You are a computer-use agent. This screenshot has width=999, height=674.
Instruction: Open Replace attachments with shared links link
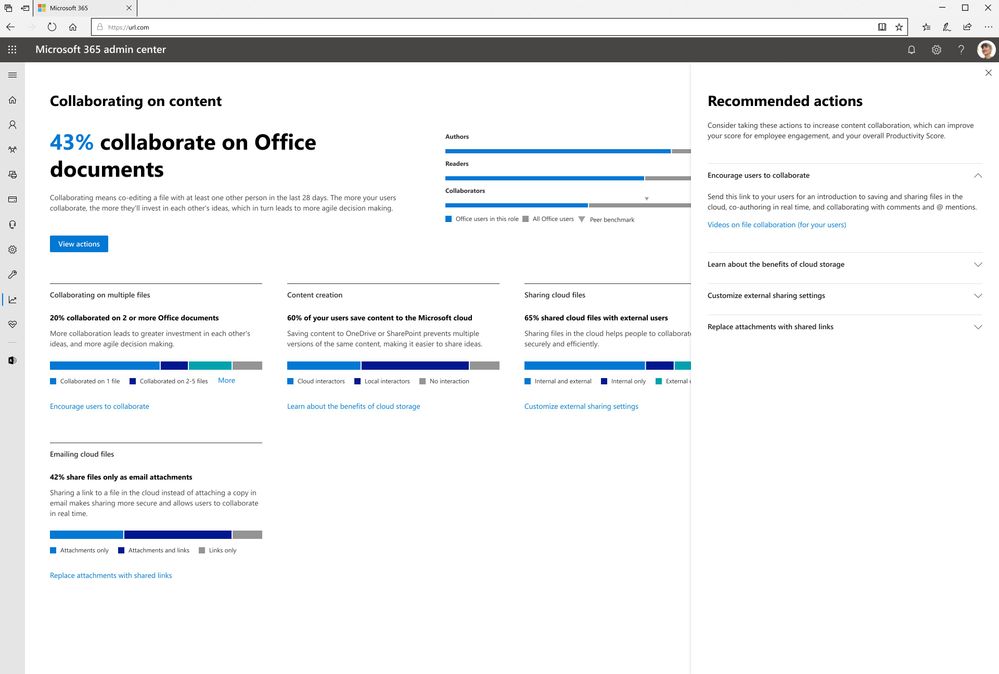tap(111, 575)
